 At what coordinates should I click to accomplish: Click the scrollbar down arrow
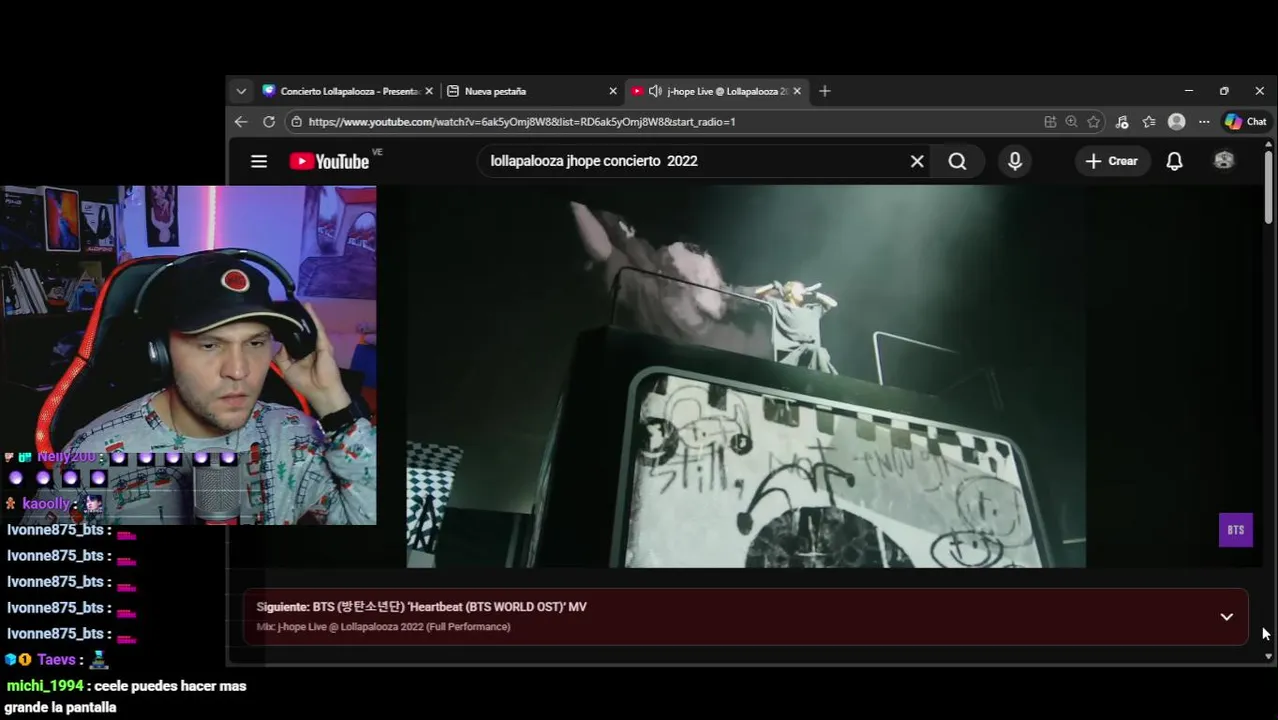coord(1268,656)
